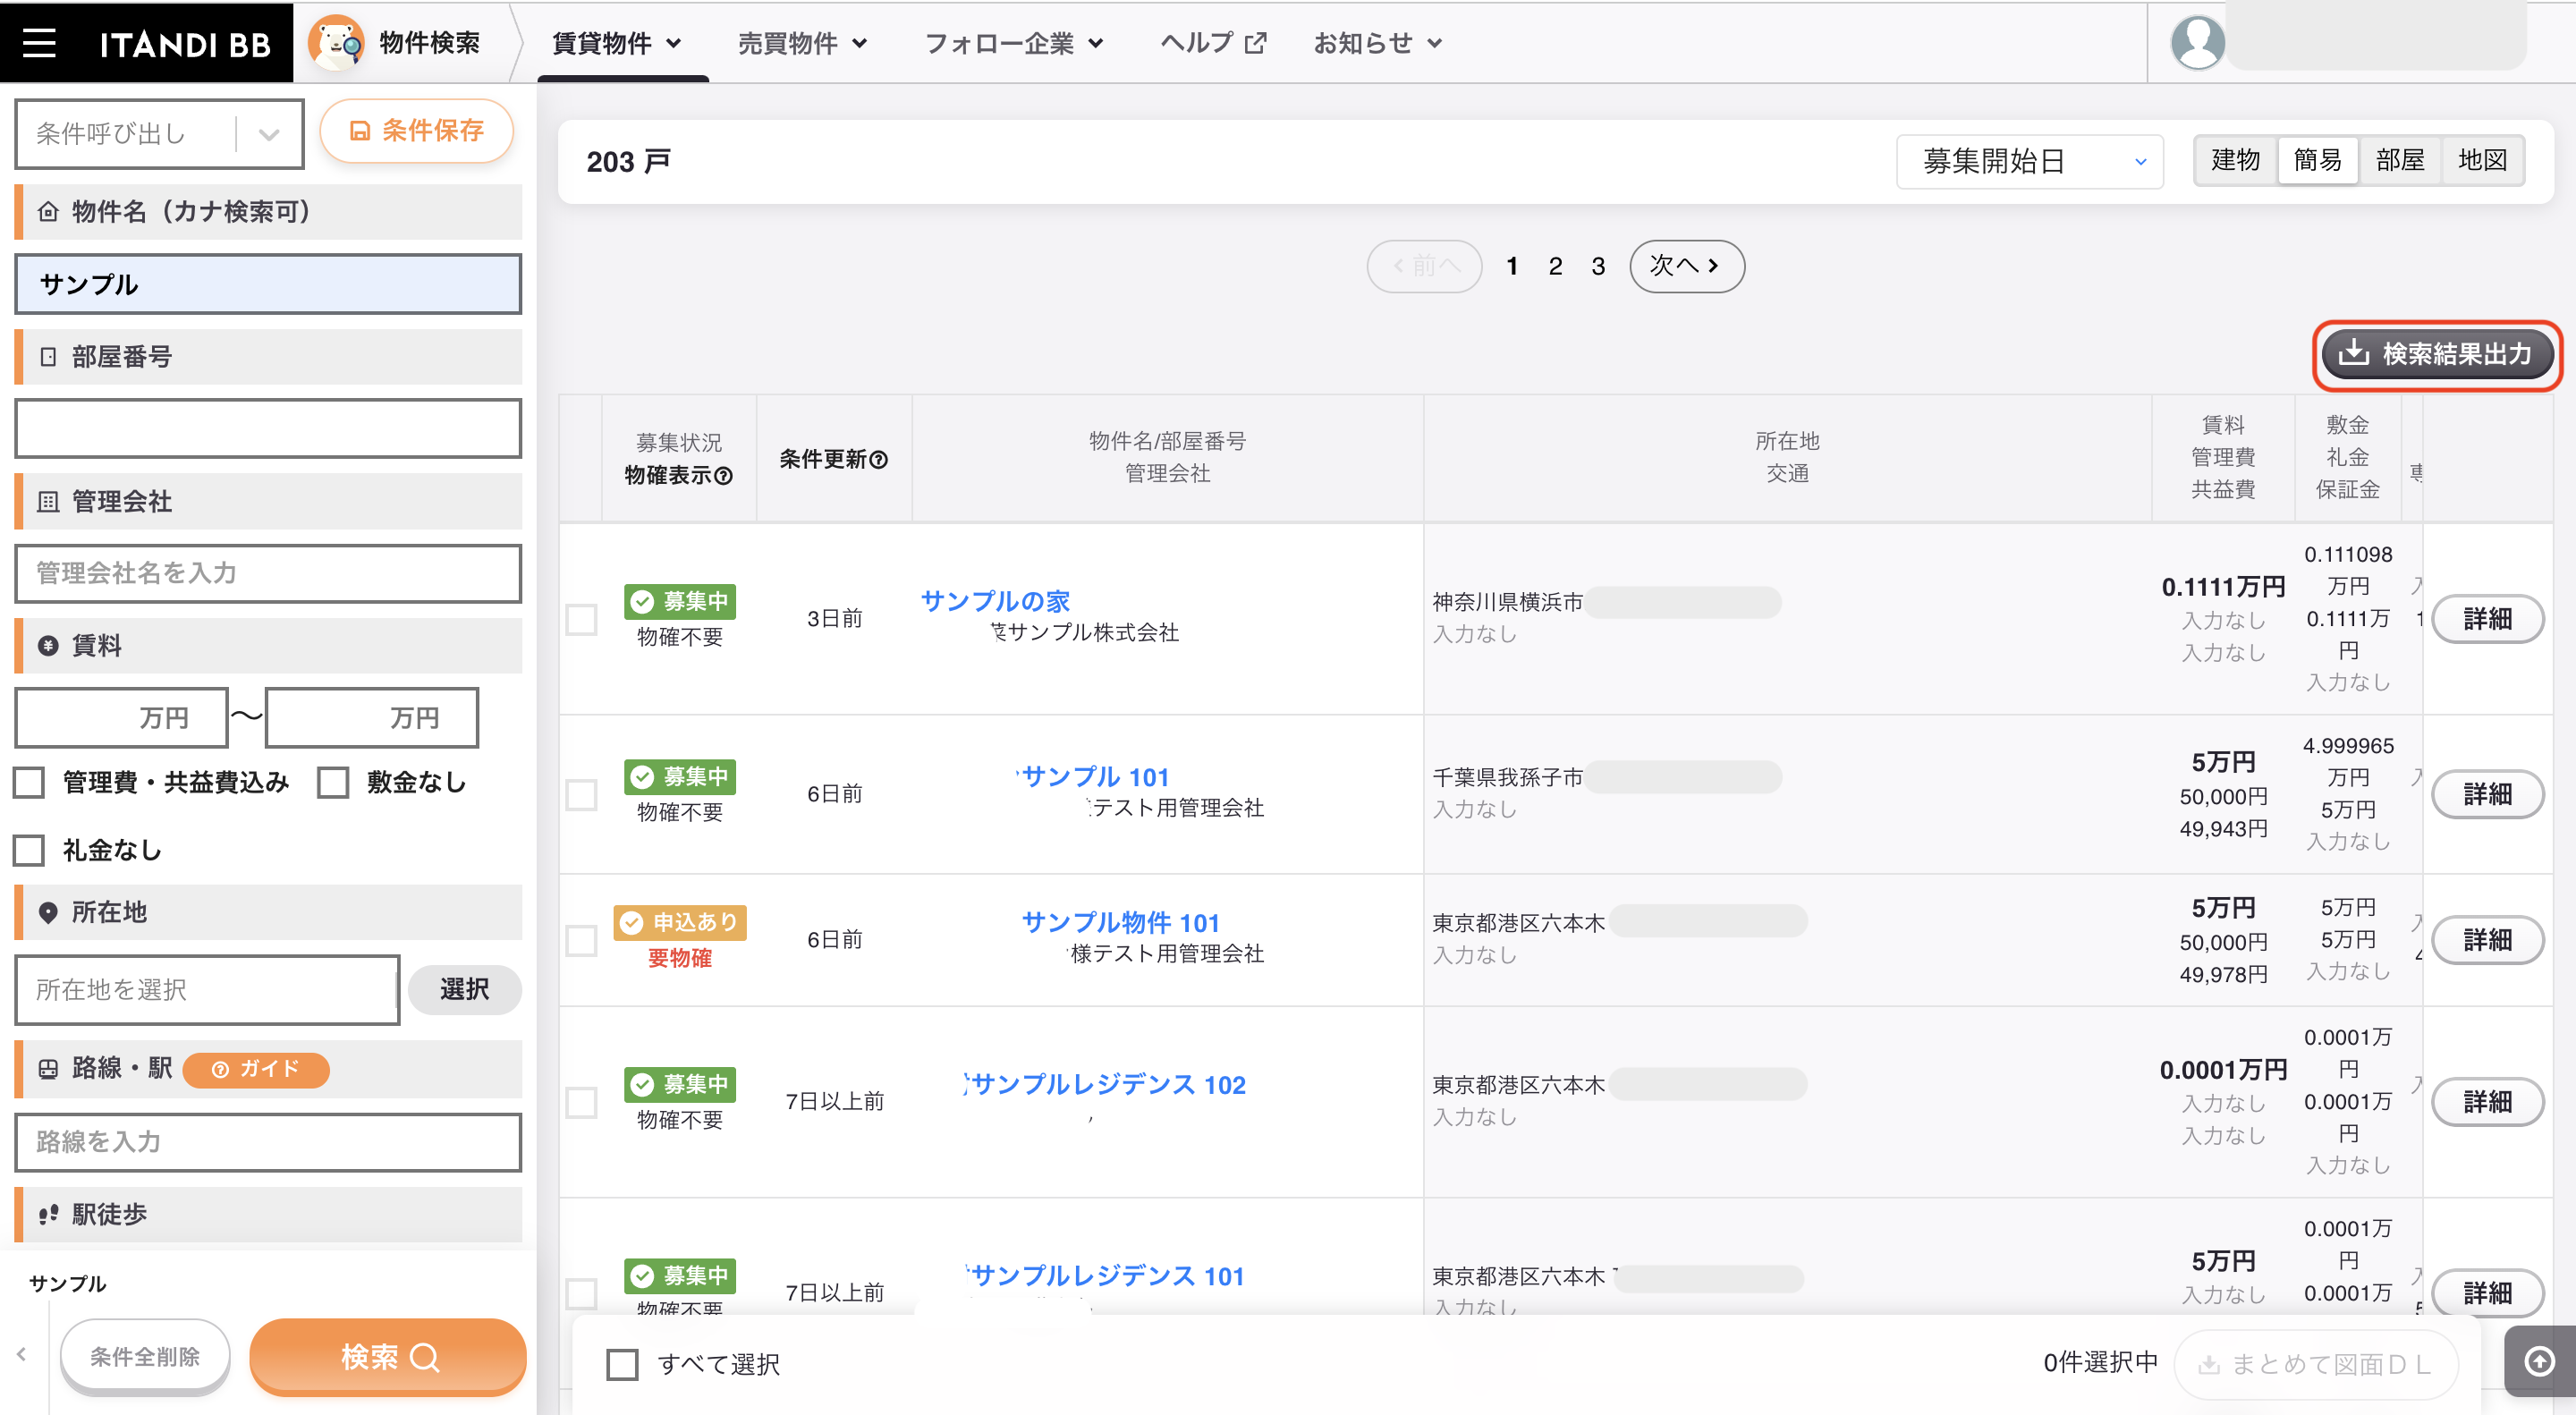Select the checkbox for サンプルレジデンス 101 row
Viewport: 2576px width, 1415px height.
tap(581, 1293)
